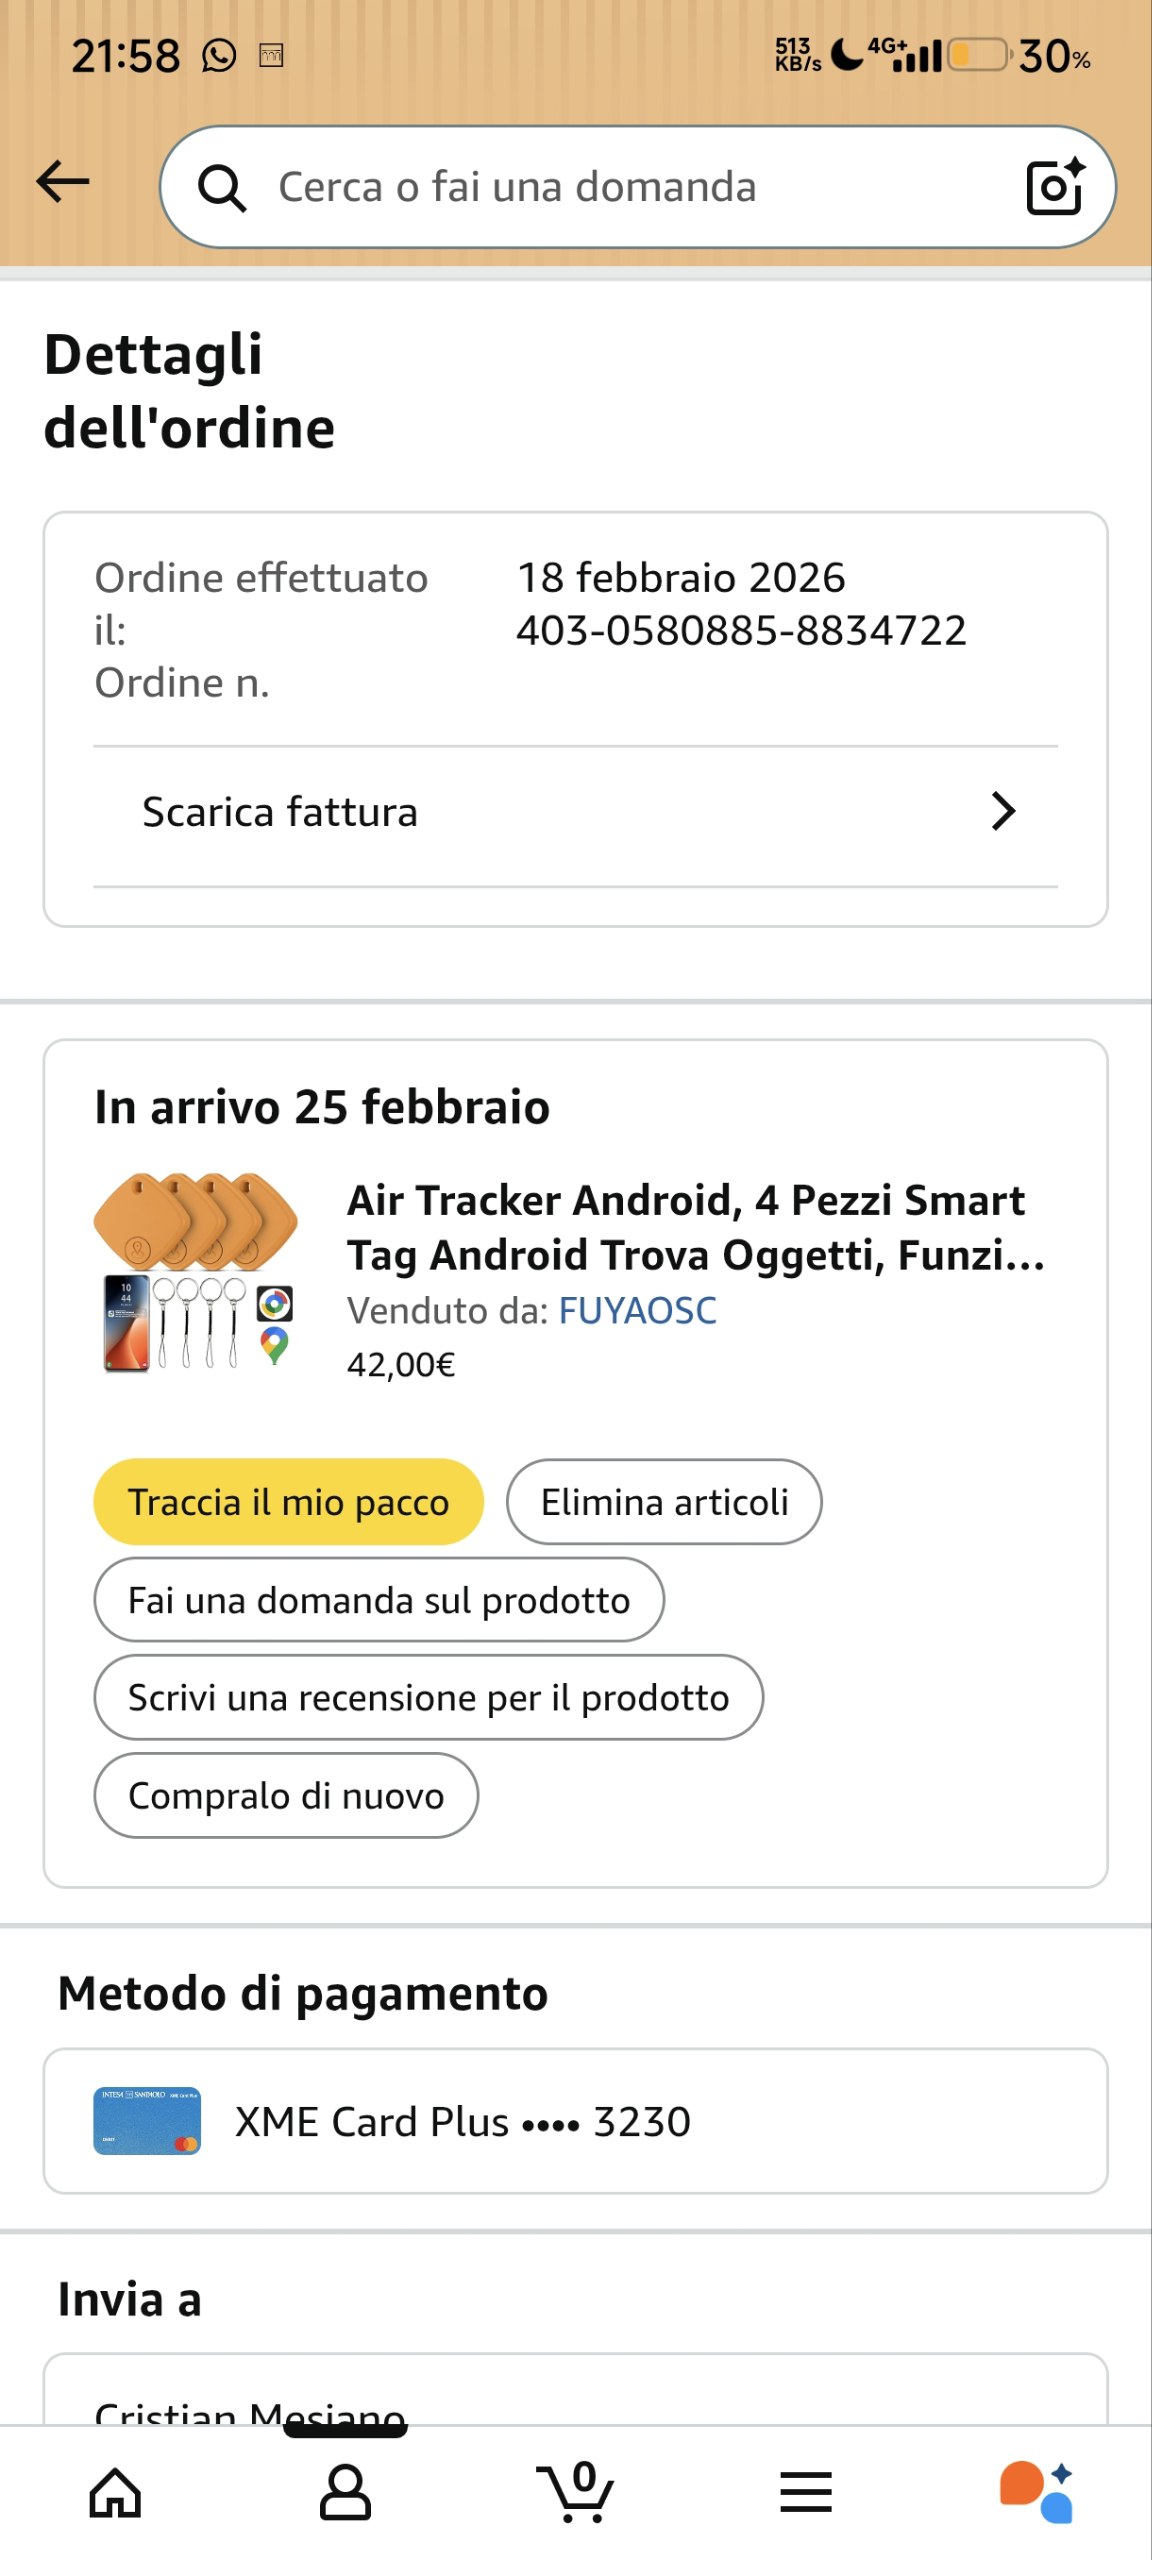This screenshot has width=1152, height=2560.
Task: Open the hamburger menu icon
Action: (x=806, y=2491)
